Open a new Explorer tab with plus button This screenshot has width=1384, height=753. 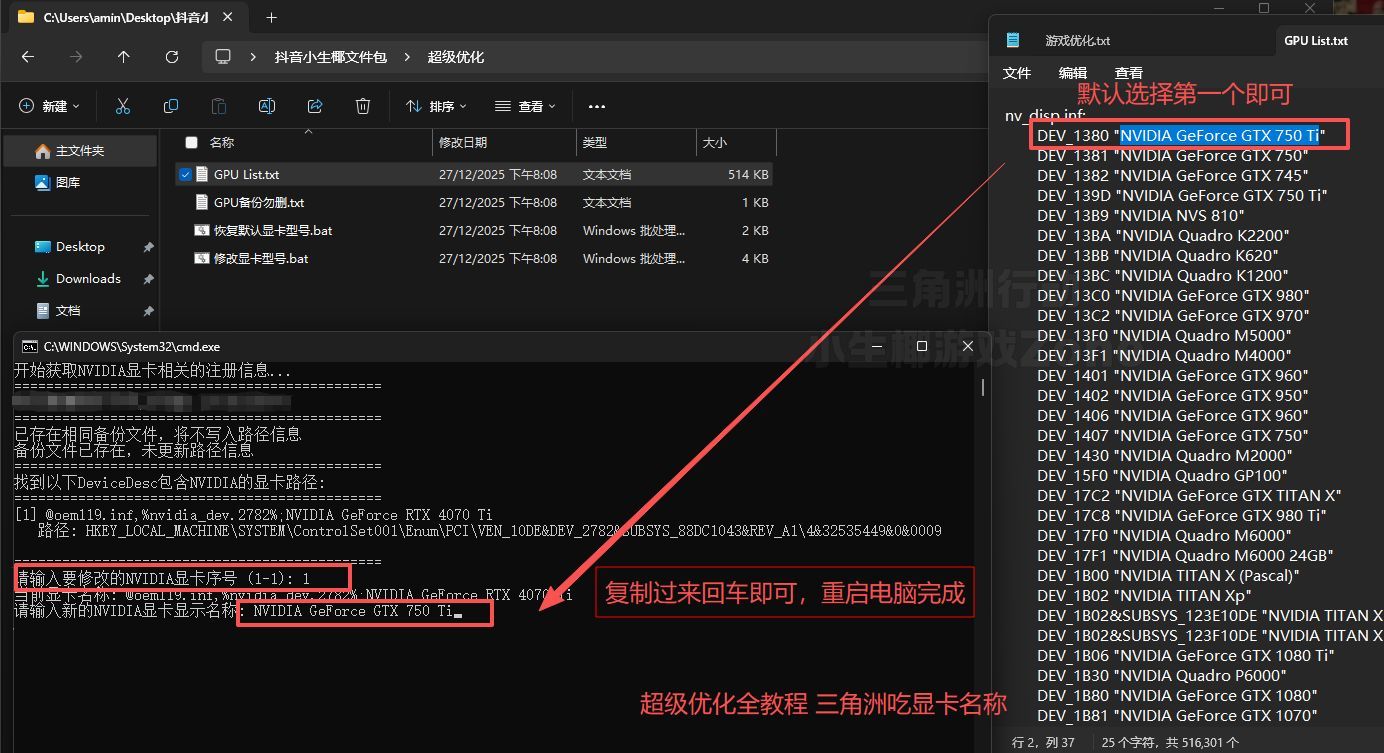[271, 17]
